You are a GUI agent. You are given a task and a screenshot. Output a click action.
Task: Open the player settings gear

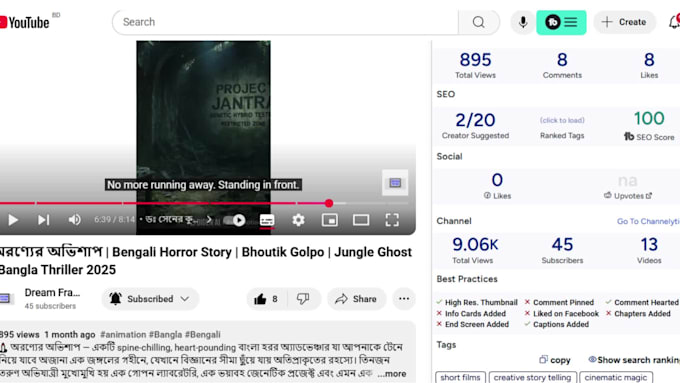[298, 220]
